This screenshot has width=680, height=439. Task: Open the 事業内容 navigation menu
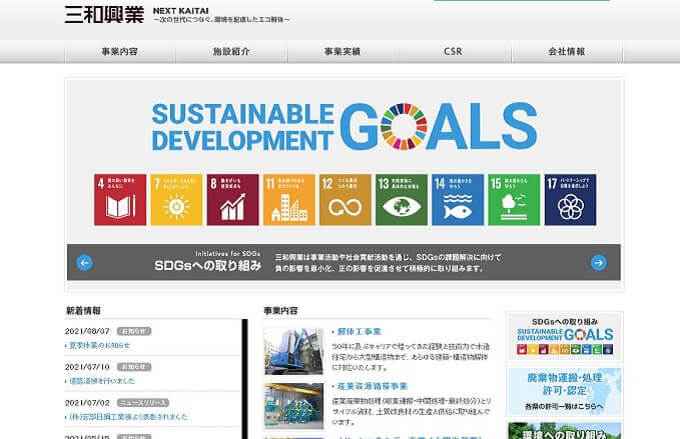120,52
